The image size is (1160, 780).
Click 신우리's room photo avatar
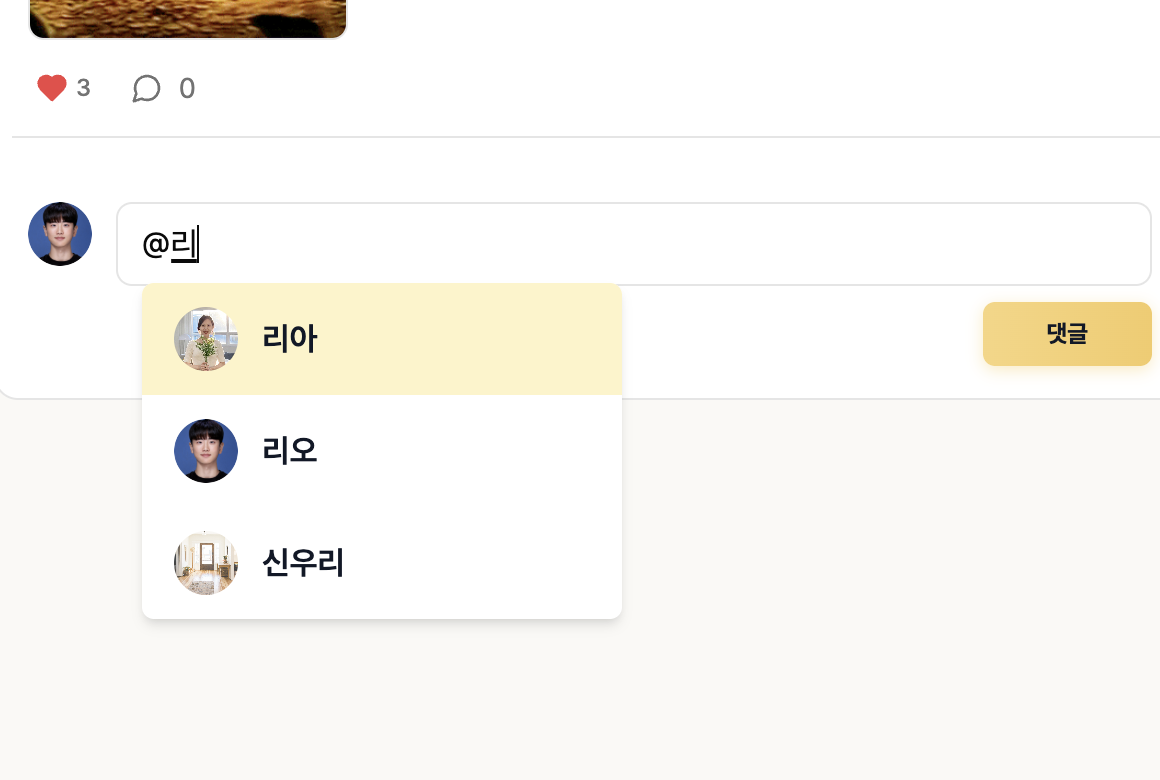(206, 563)
